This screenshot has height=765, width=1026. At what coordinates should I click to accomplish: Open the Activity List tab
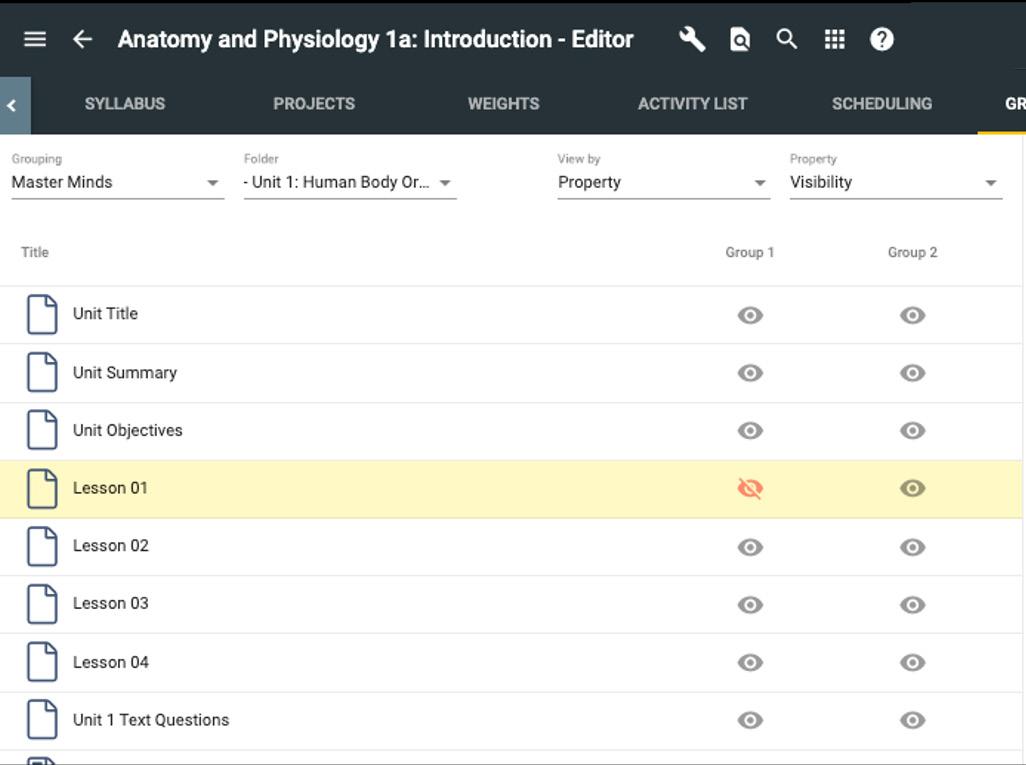(x=692, y=103)
